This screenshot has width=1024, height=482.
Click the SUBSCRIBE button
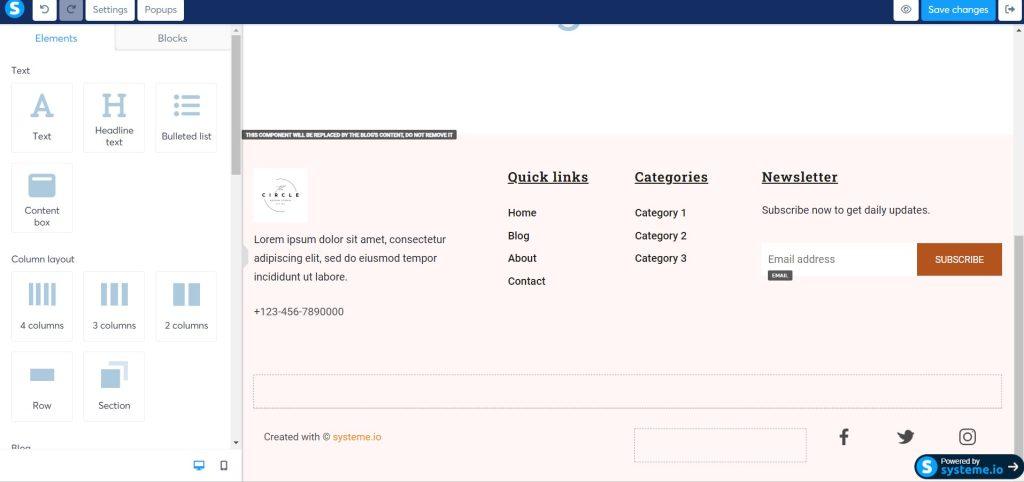[x=959, y=259]
